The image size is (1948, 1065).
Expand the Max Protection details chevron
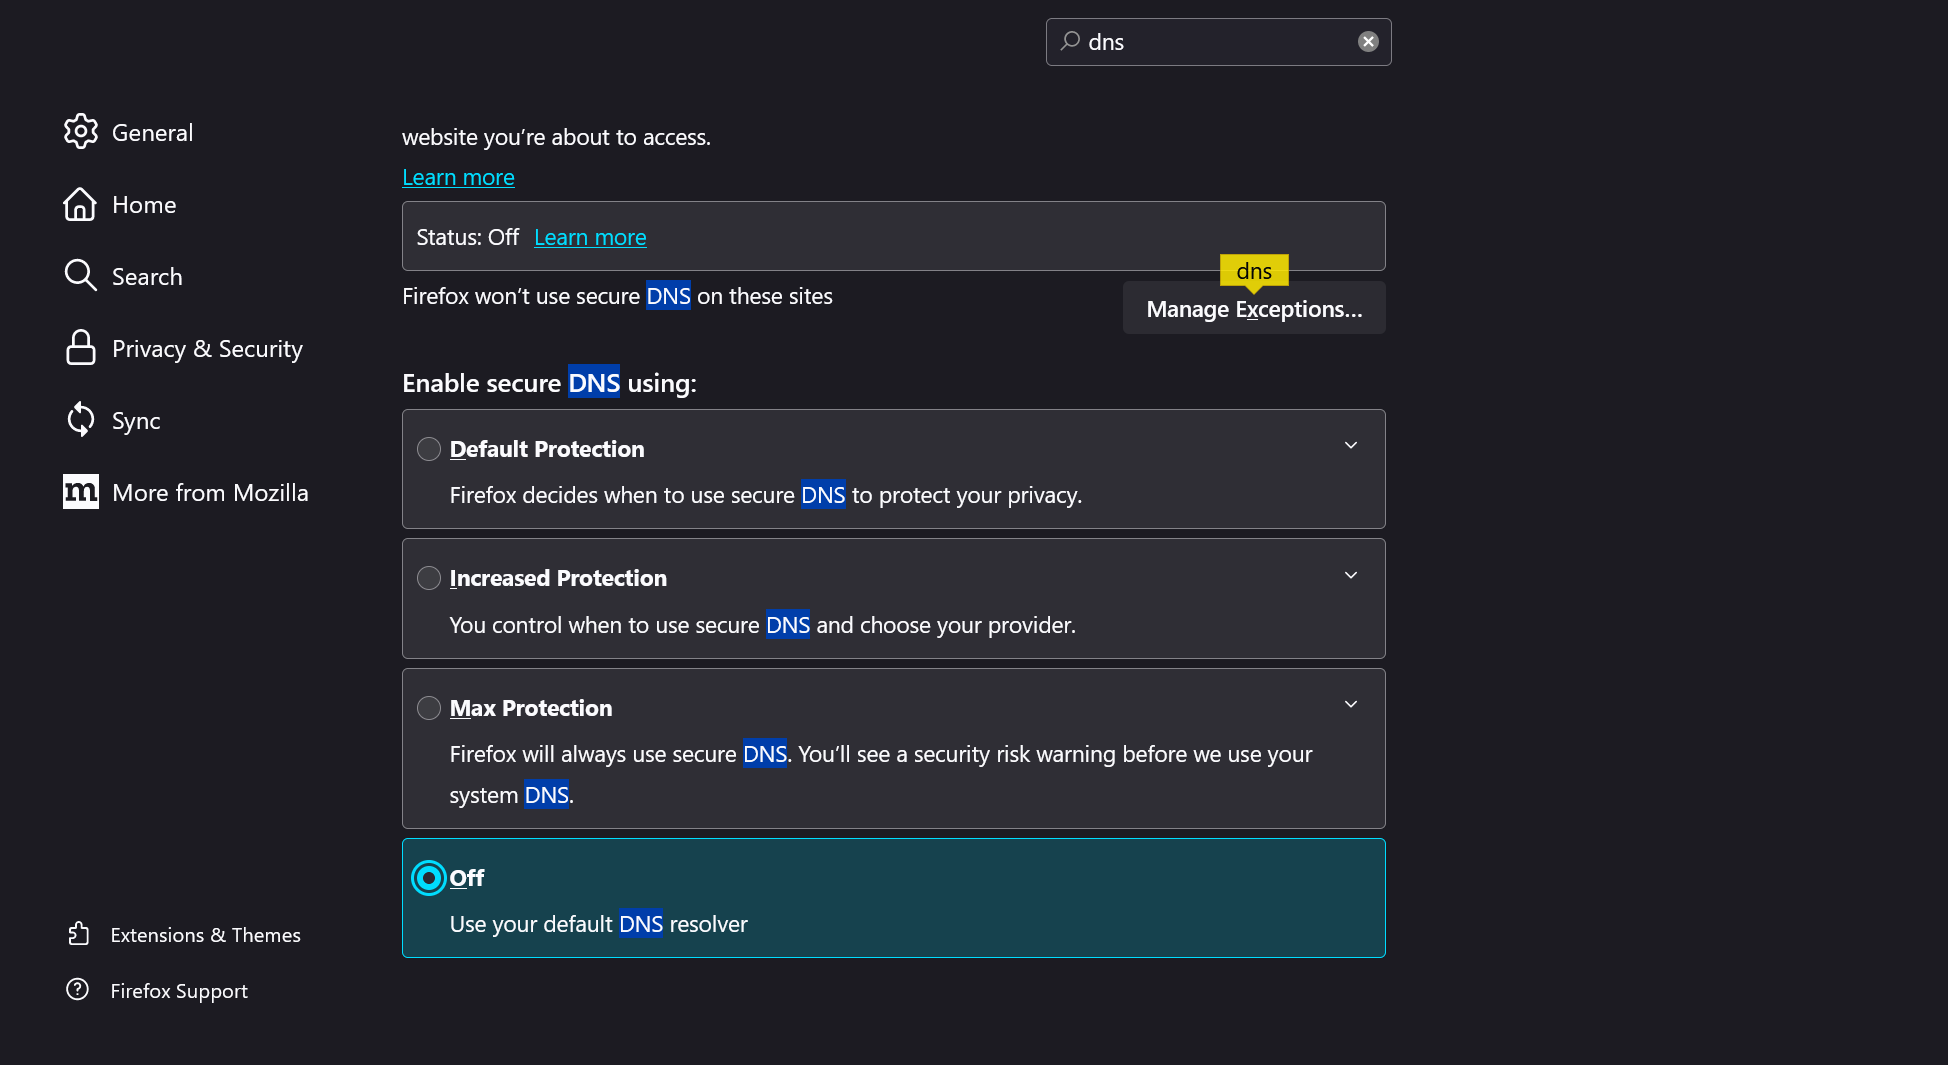[x=1351, y=705]
